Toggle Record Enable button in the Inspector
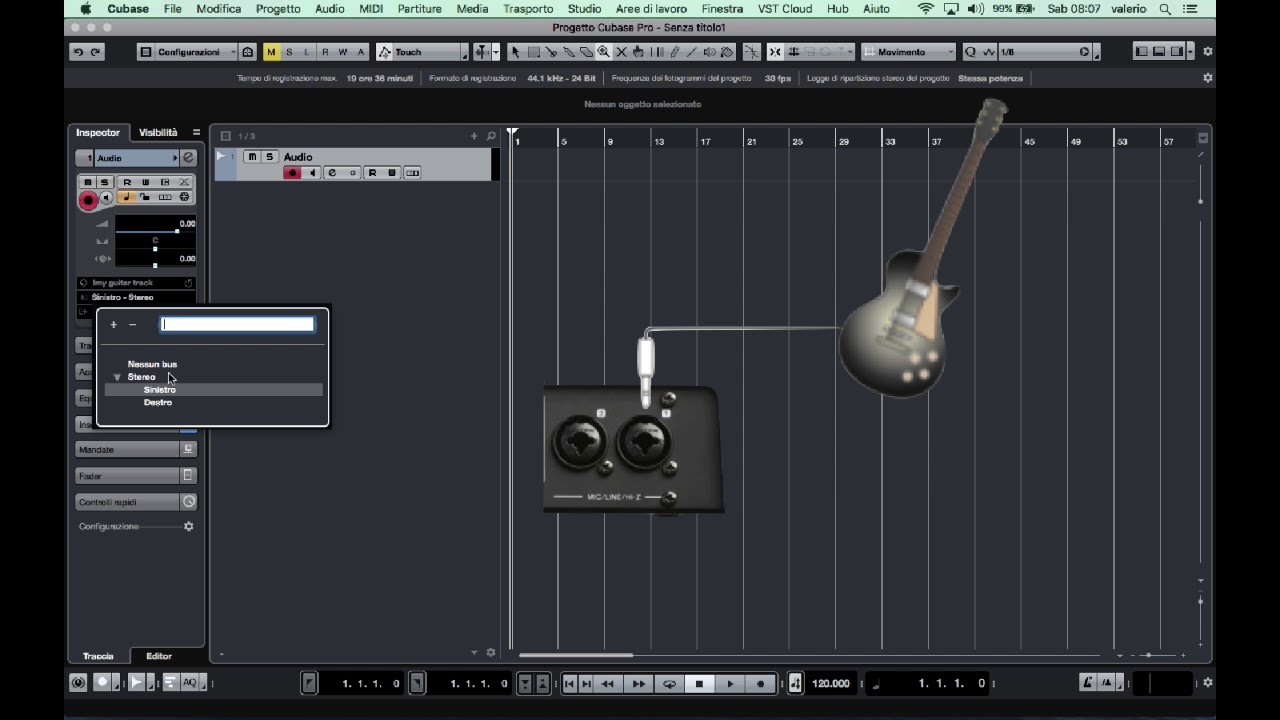The width and height of the screenshot is (1280, 720). coord(88,200)
